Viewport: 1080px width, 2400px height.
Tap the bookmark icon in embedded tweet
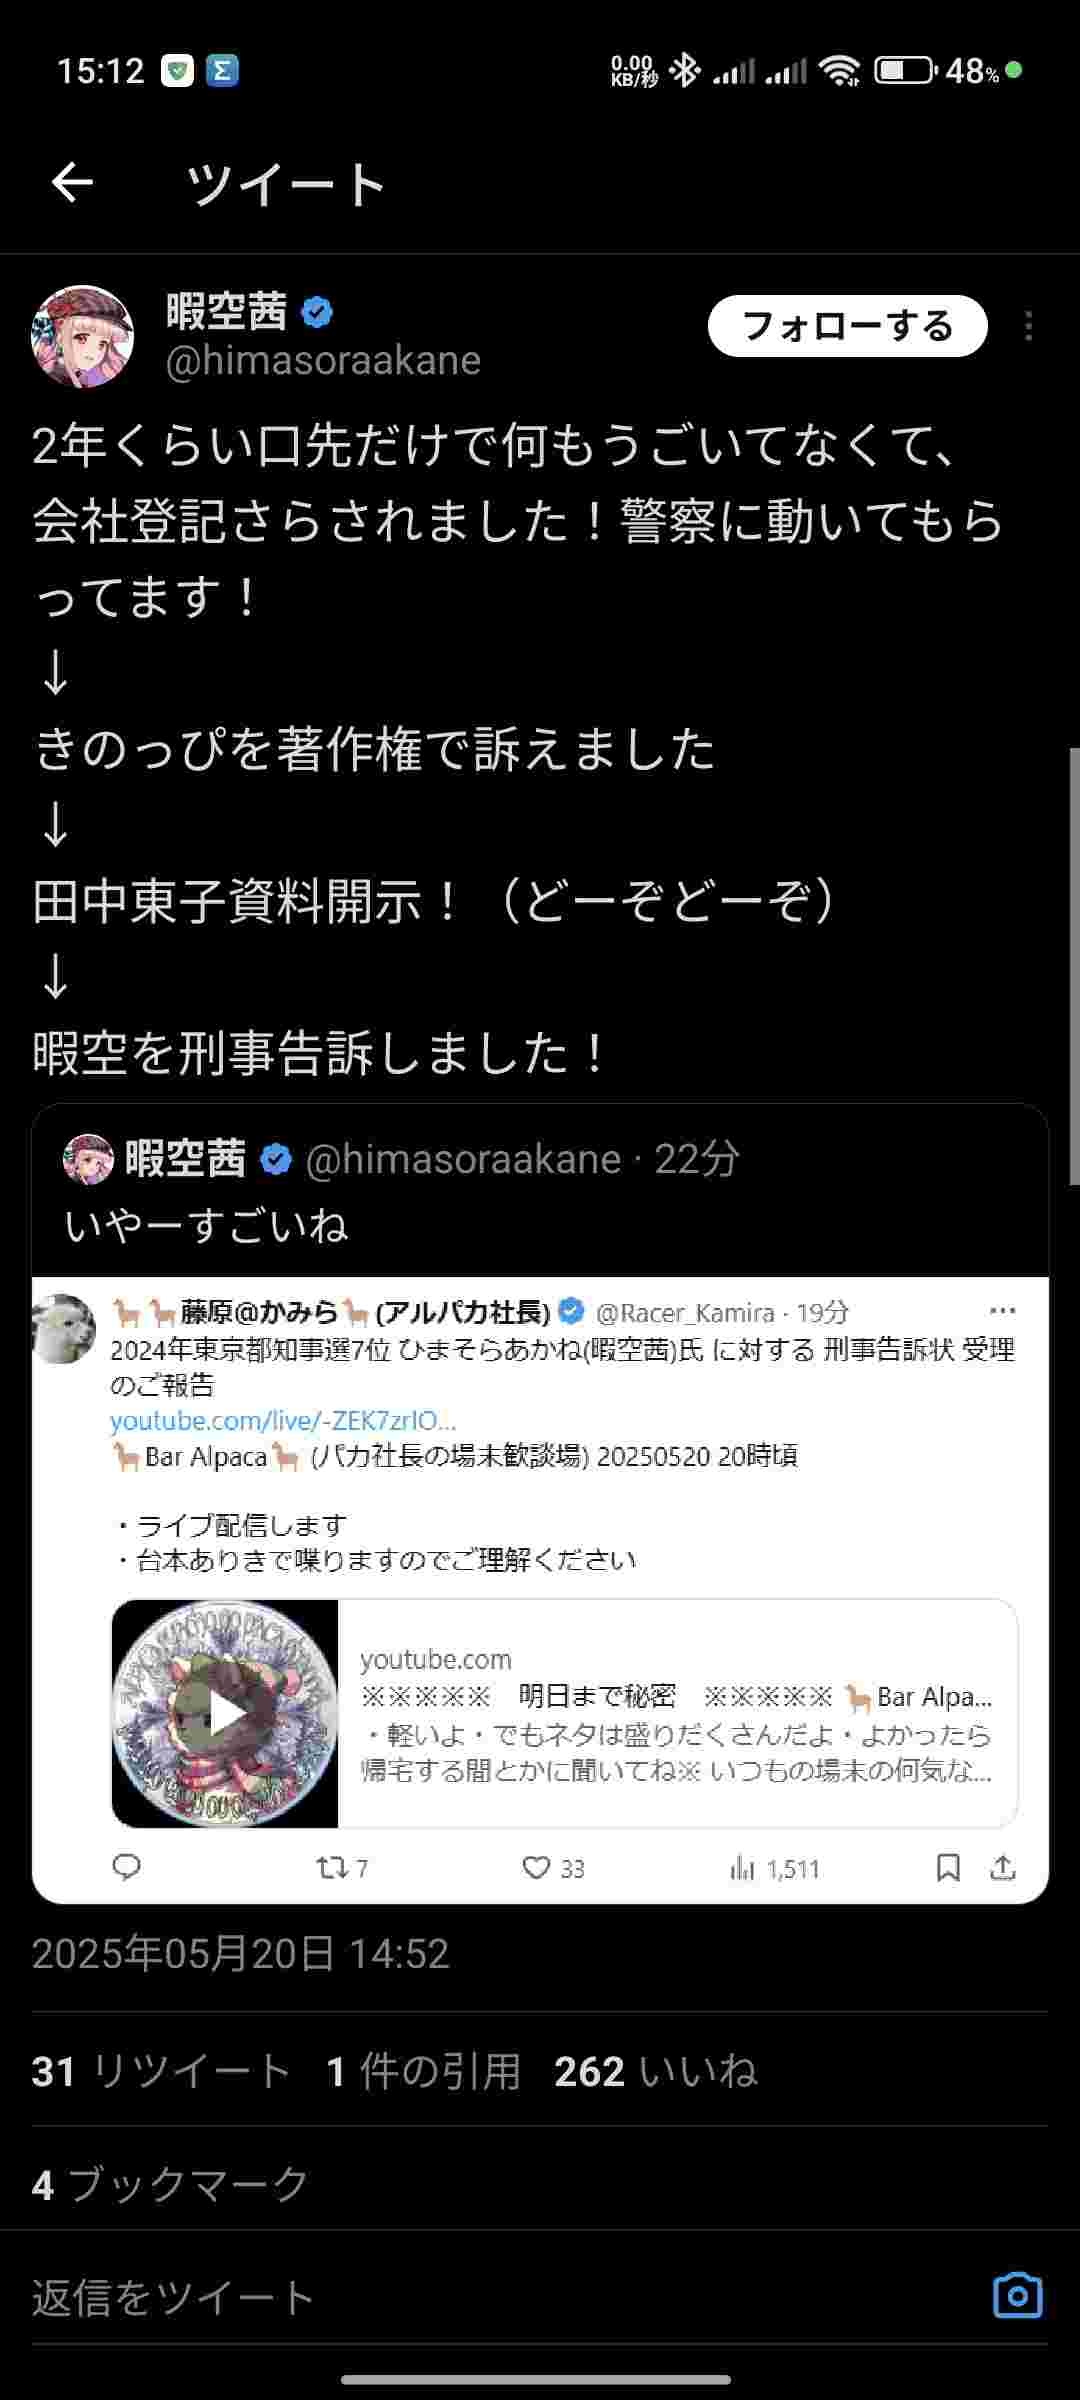pos(948,1867)
